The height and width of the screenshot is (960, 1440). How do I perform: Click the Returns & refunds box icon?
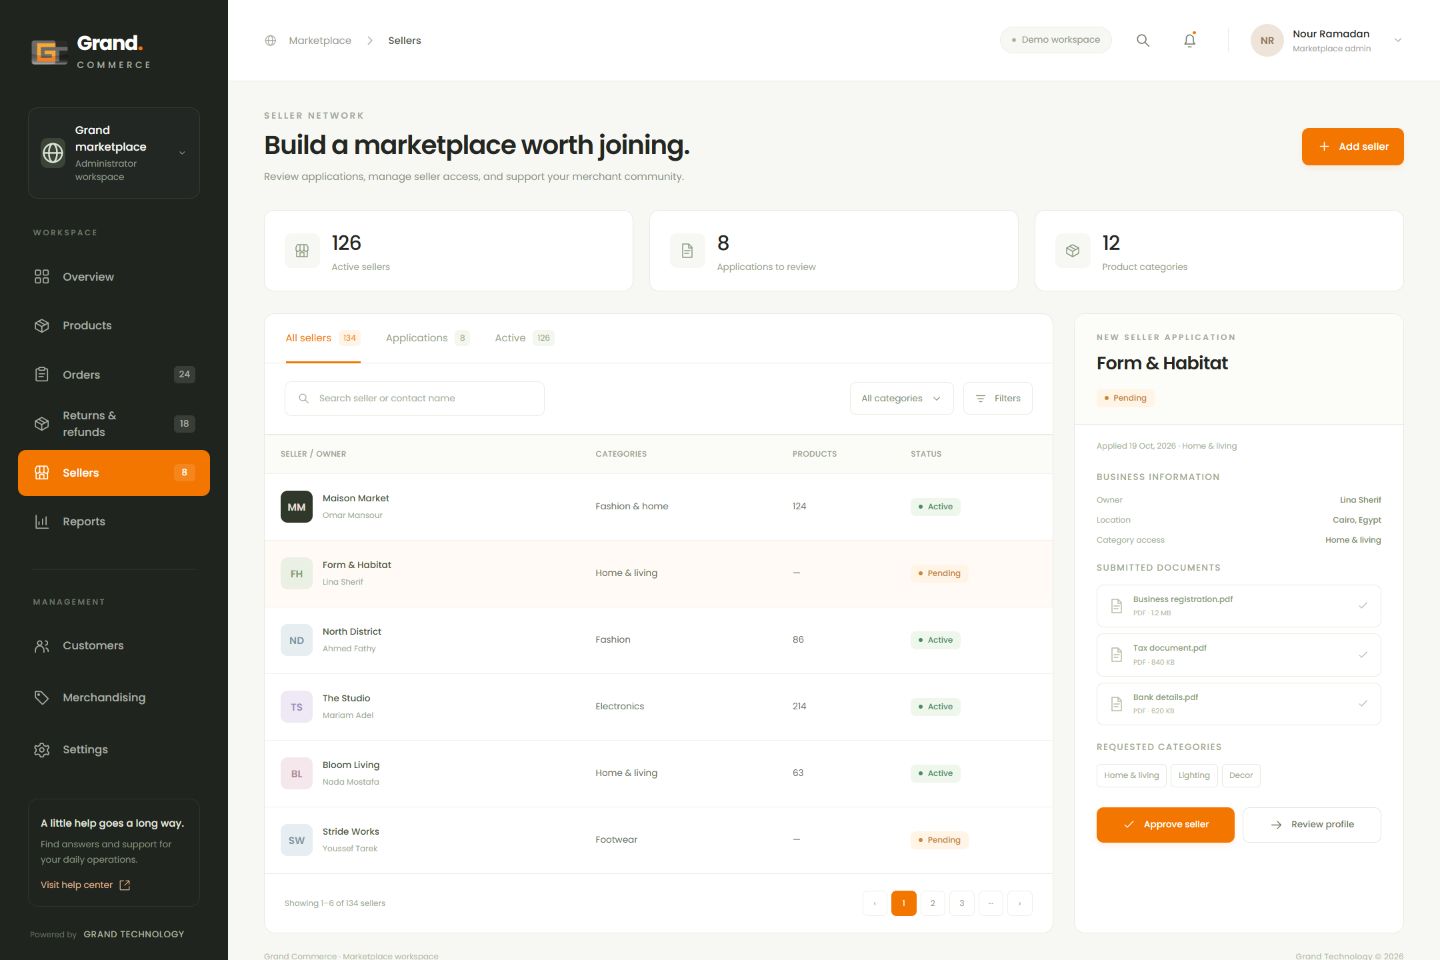pos(42,424)
